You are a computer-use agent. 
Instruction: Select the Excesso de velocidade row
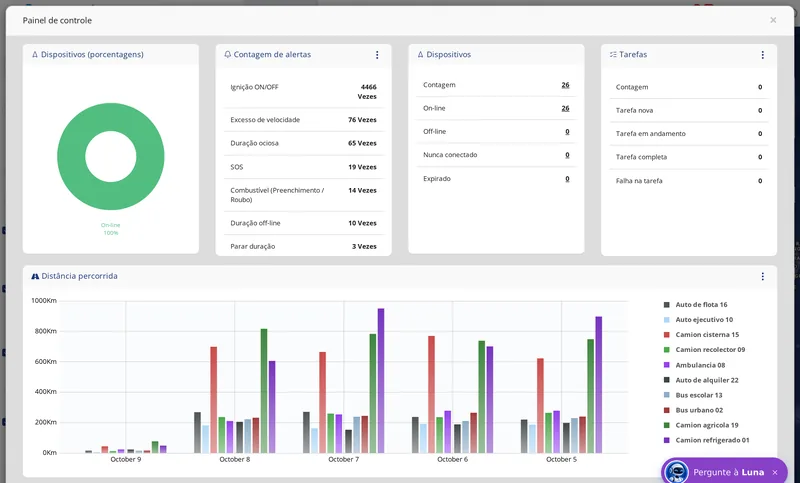[304, 120]
